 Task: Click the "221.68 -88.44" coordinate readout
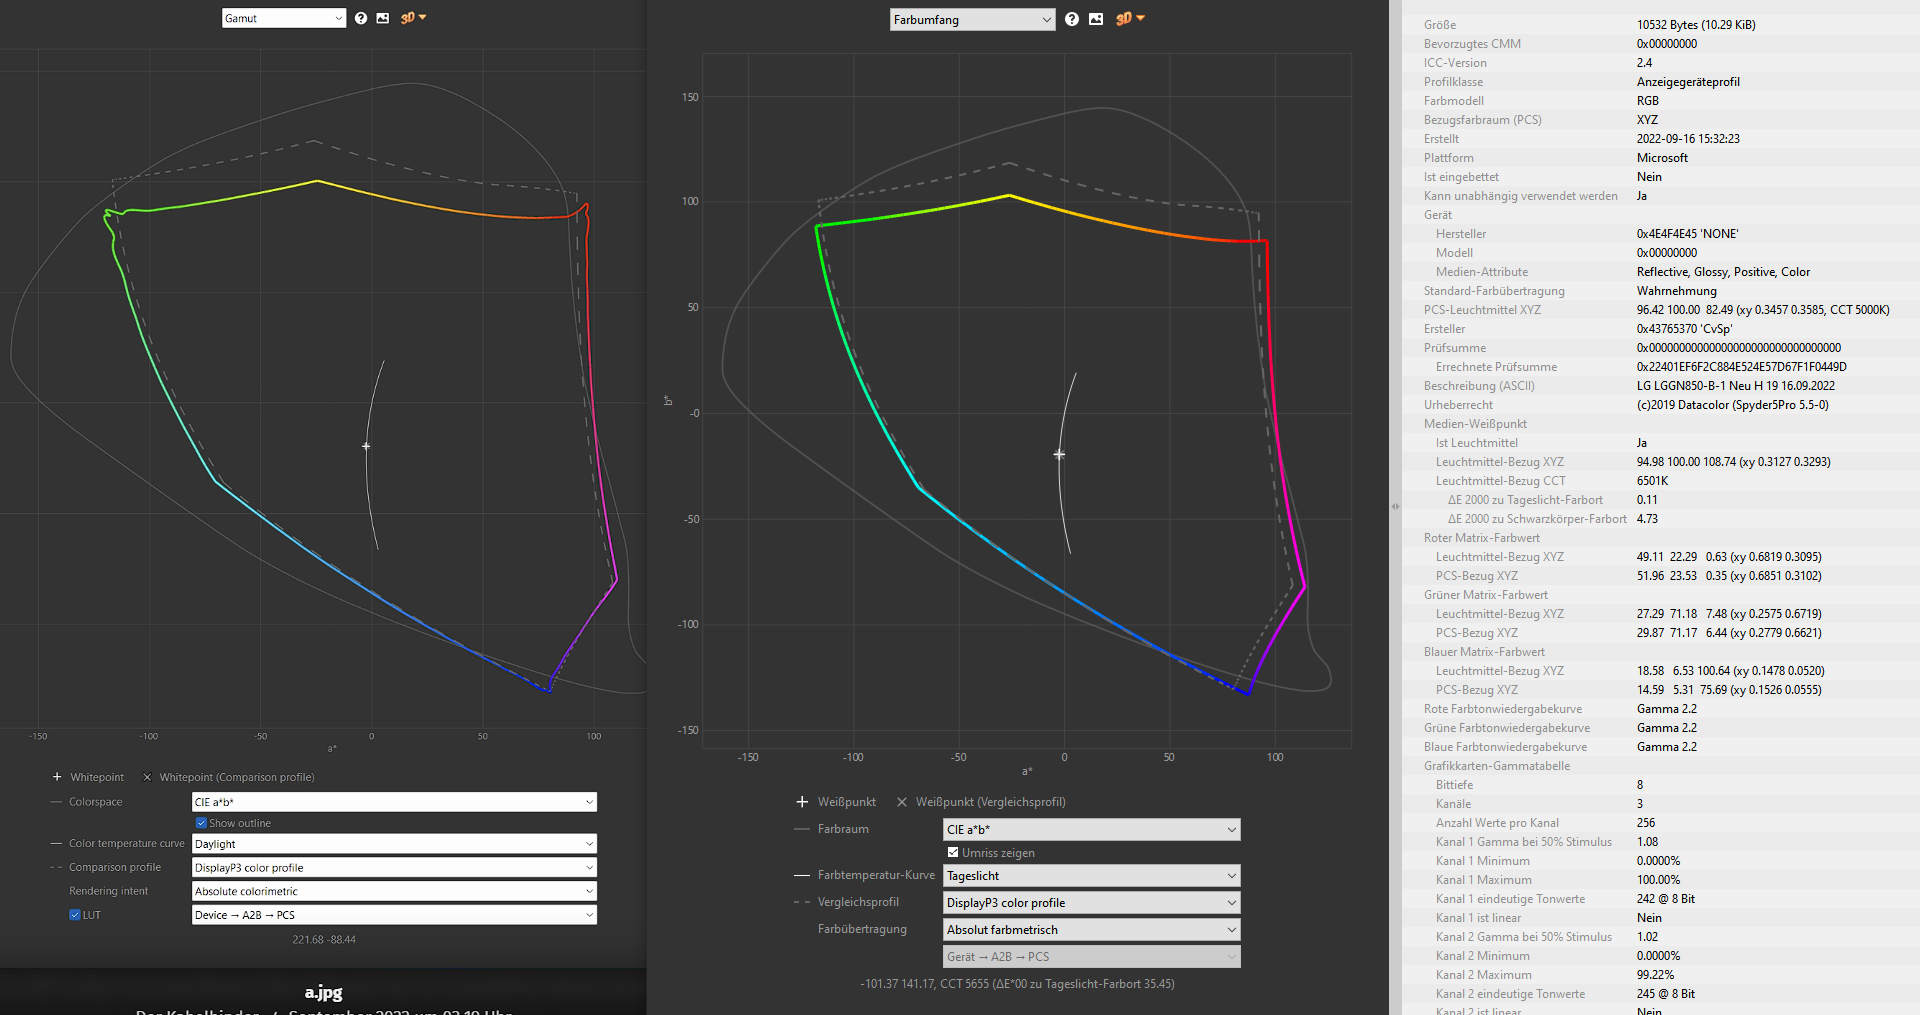(x=324, y=940)
